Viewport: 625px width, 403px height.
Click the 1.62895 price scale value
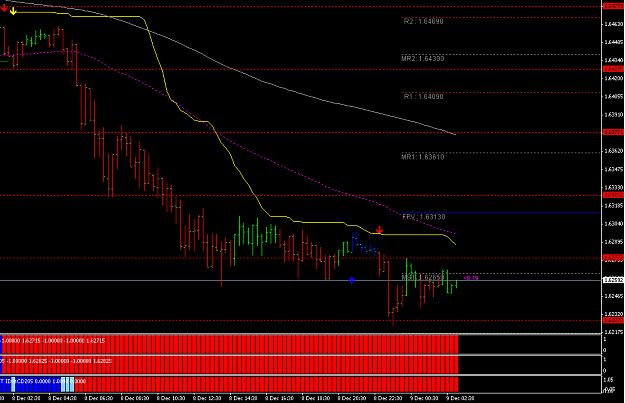613,242
